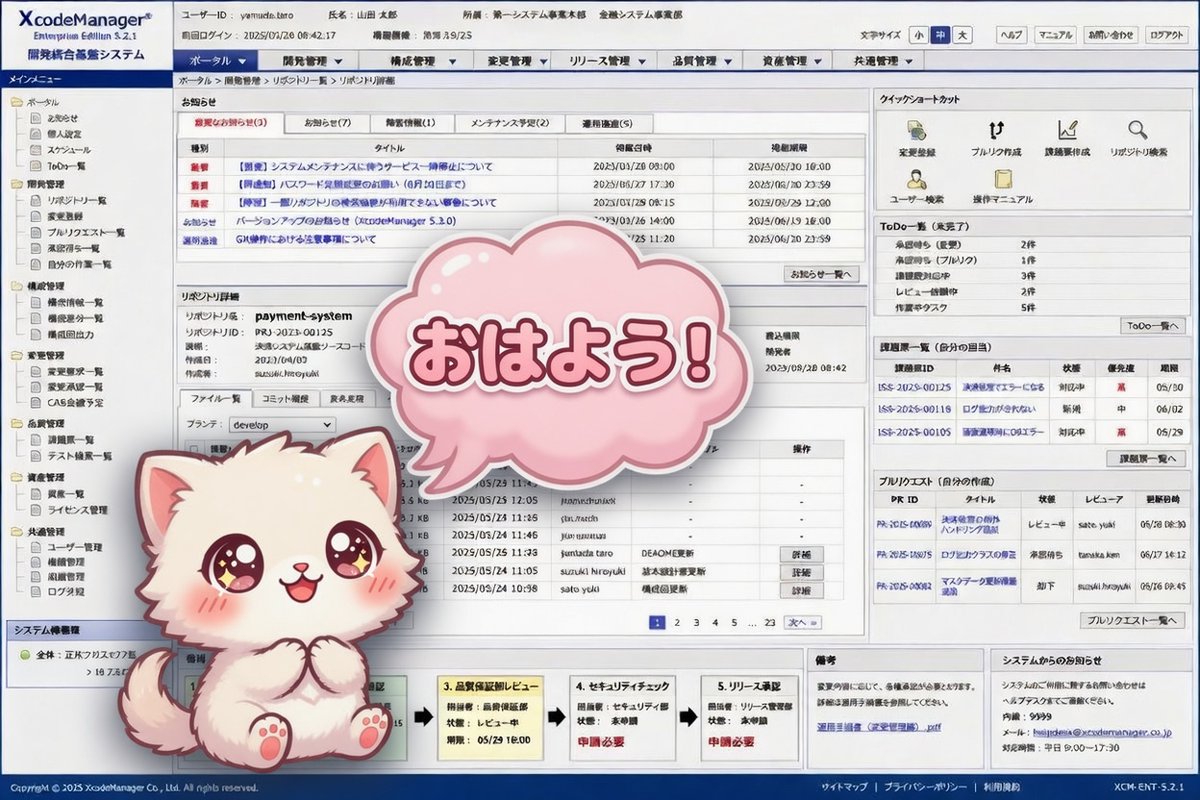Click the page icon next to ユーザー管理
The width and height of the screenshot is (1200, 800).
click(x=36, y=547)
